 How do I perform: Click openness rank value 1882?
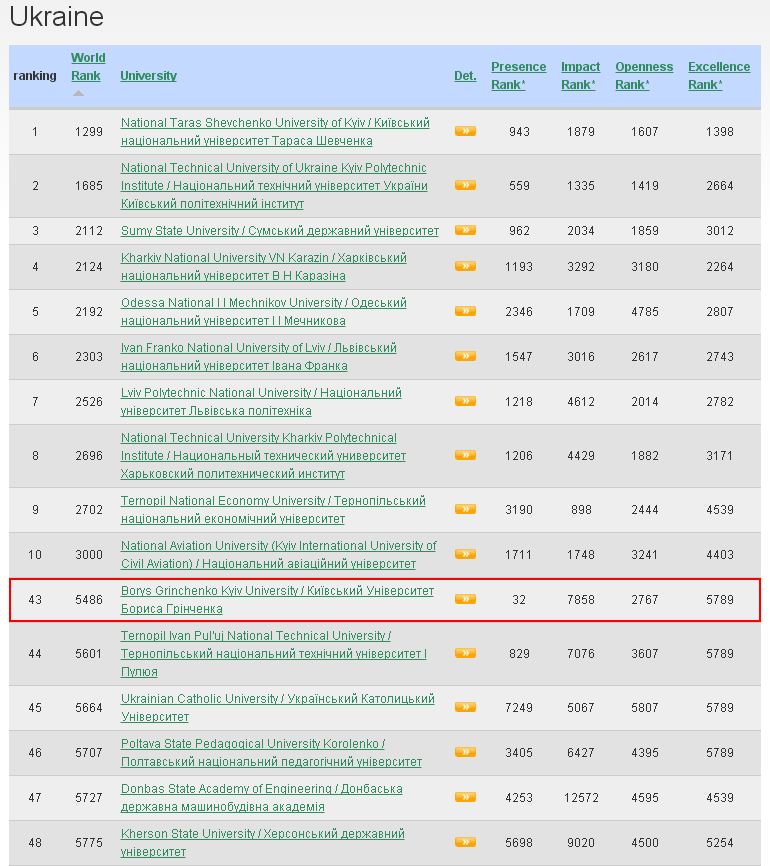pyautogui.click(x=645, y=456)
